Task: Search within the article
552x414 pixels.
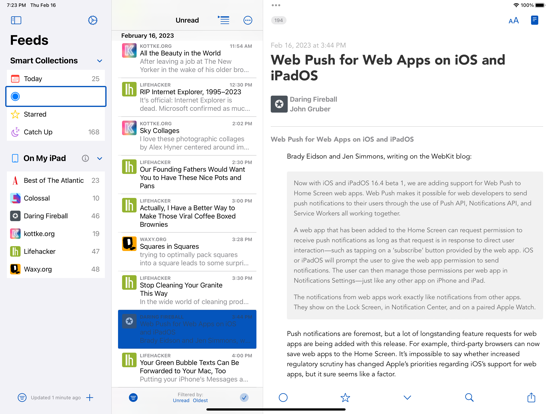Action: point(469,397)
